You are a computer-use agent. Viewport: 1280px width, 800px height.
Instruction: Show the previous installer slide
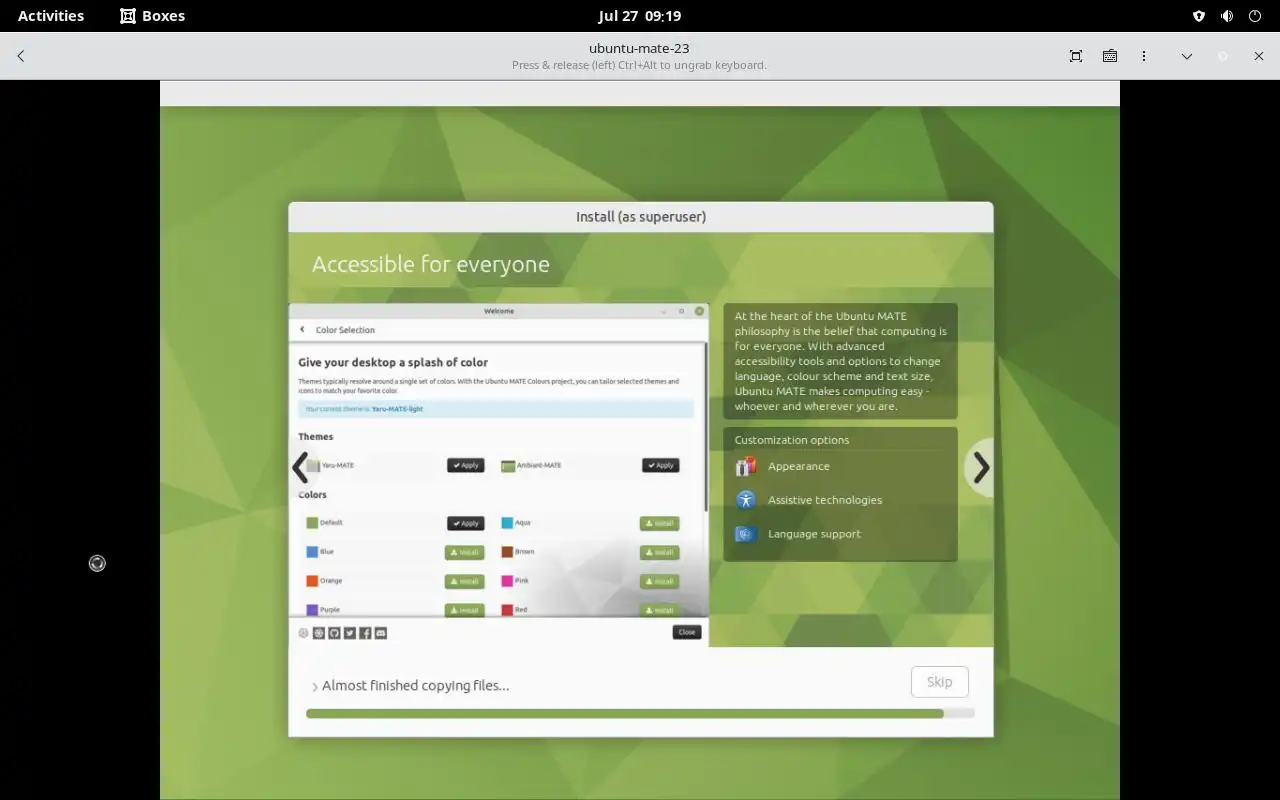301,467
